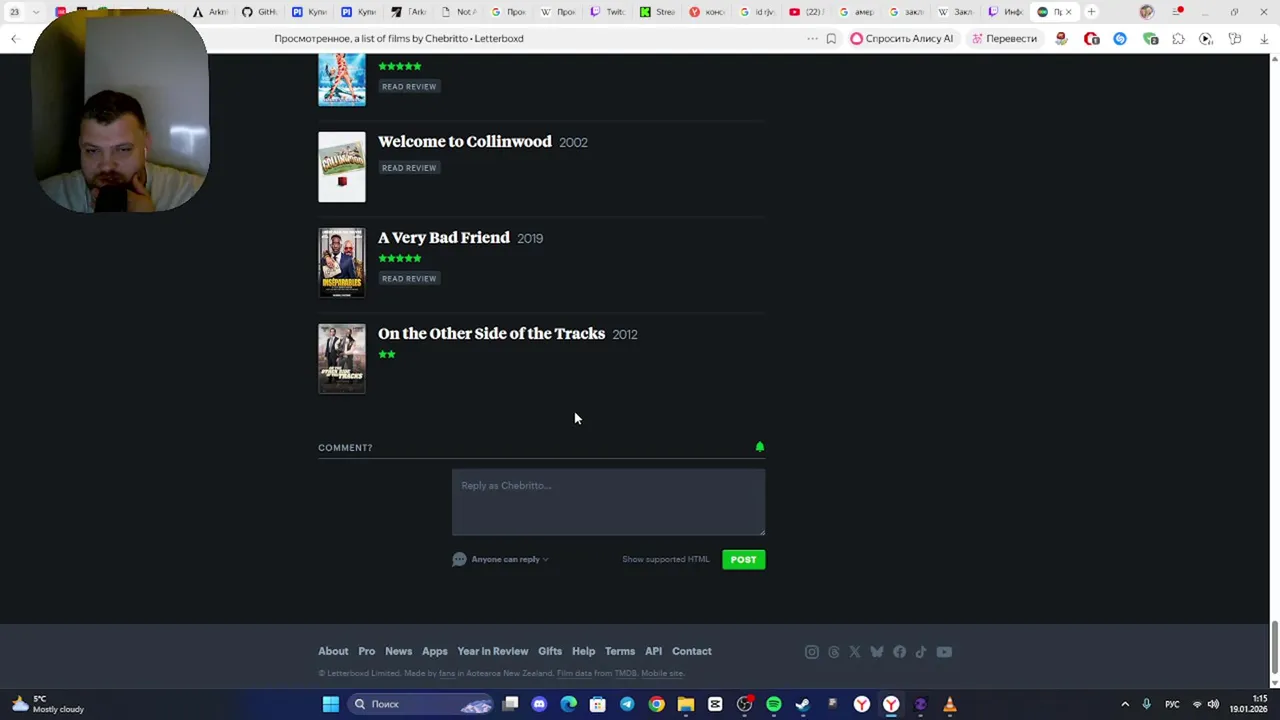The image size is (1280, 720).
Task: Open the API footer link
Action: point(653,651)
